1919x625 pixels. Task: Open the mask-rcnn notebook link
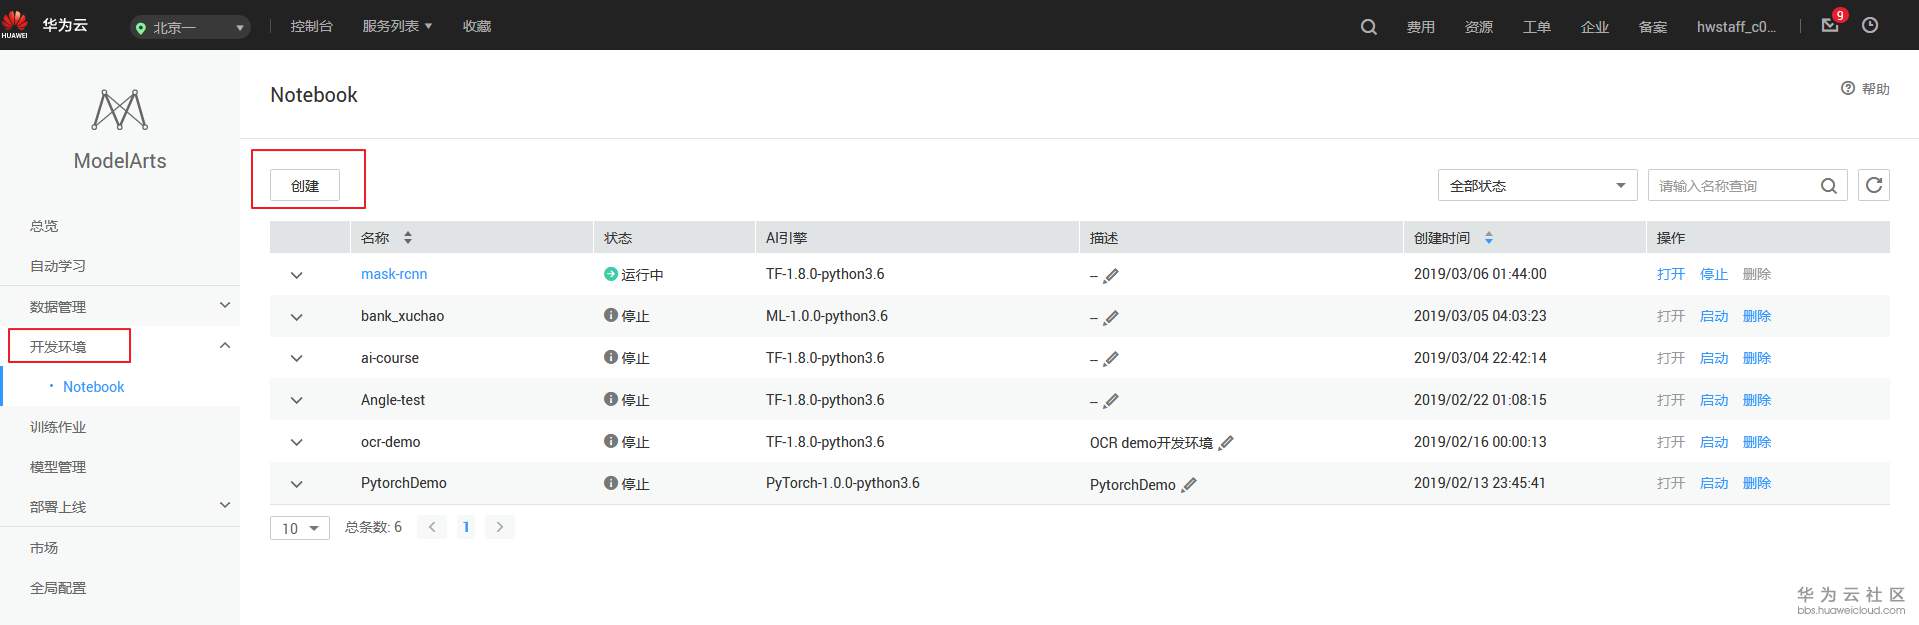click(394, 274)
